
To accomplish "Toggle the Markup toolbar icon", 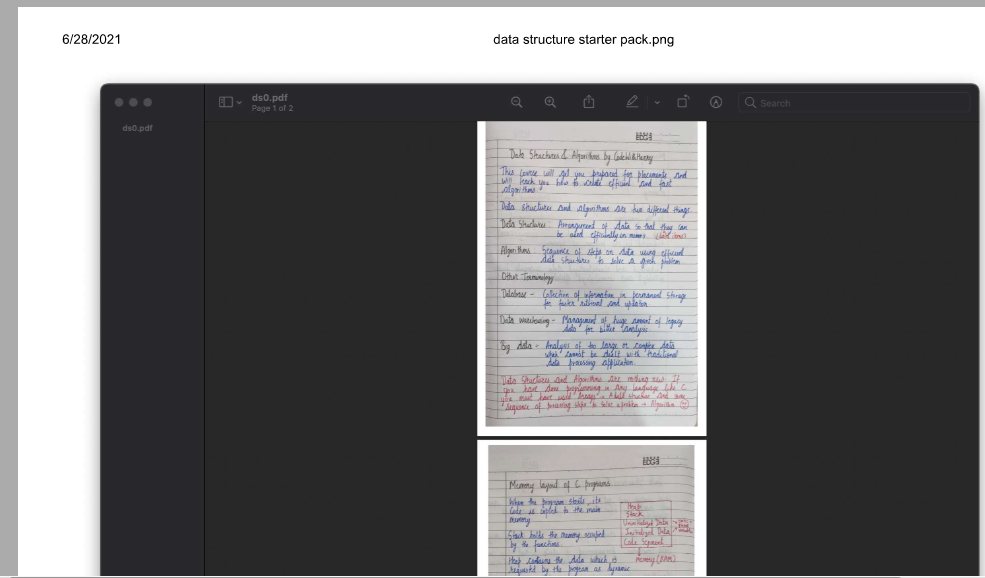I will click(x=716, y=102).
